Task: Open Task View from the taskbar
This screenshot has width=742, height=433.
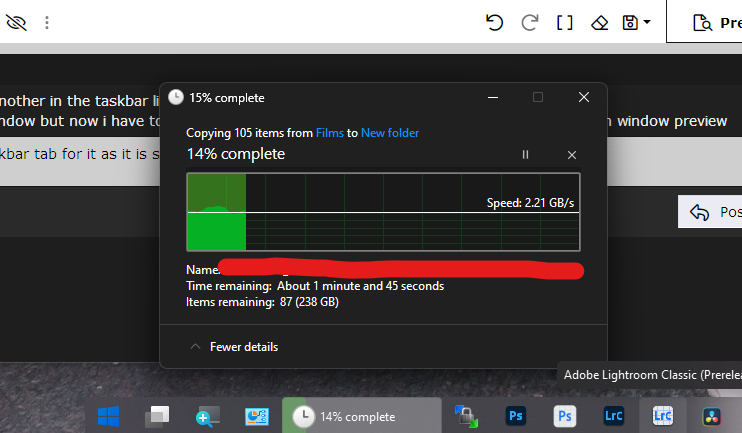Action: coord(157,416)
